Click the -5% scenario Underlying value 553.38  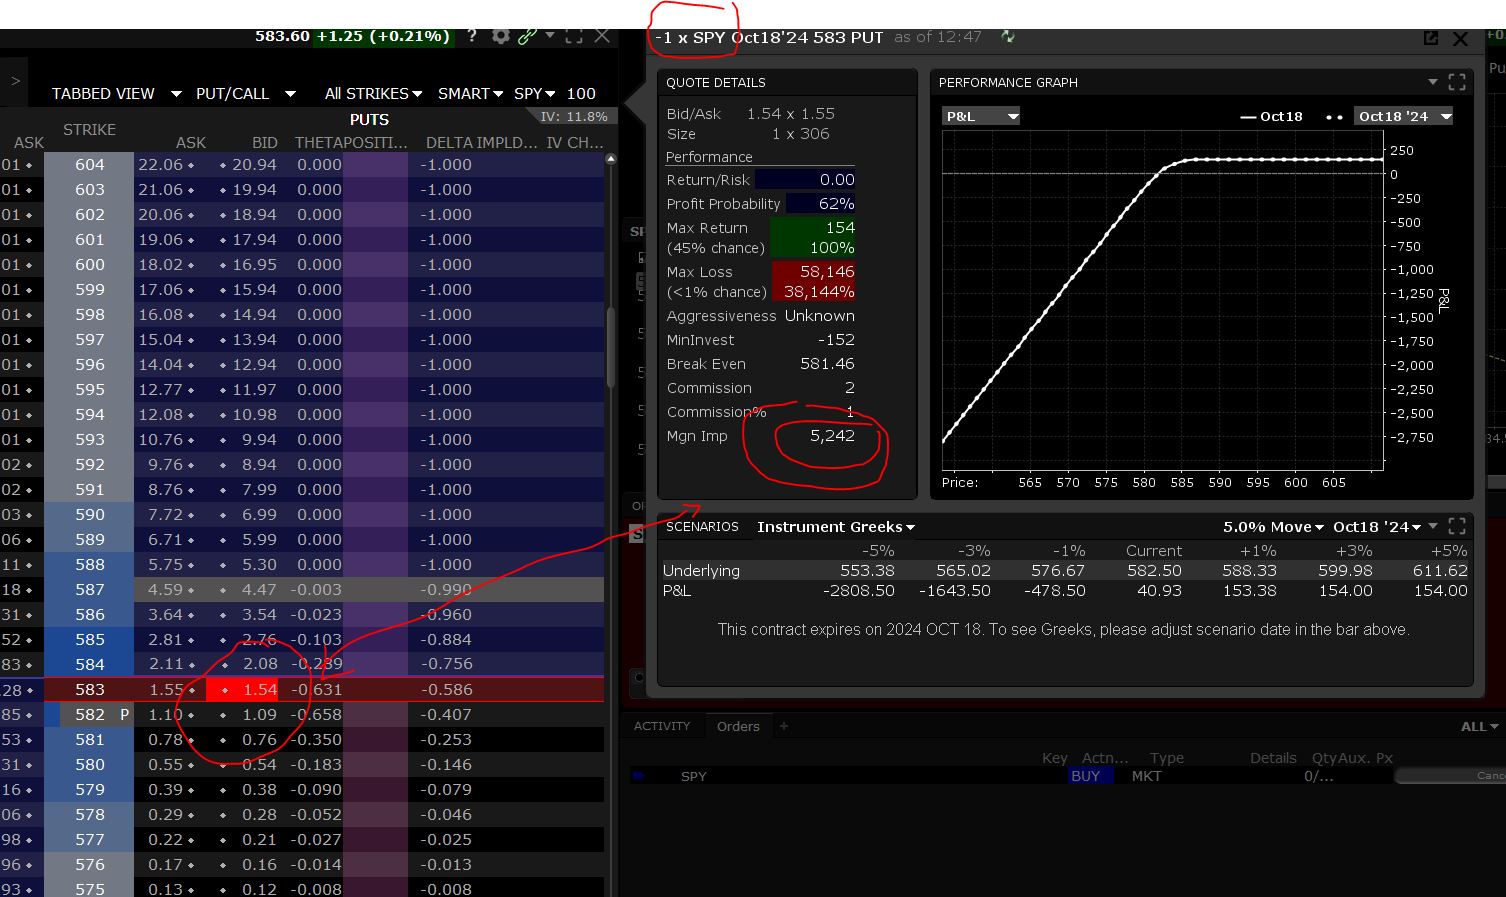click(x=867, y=571)
